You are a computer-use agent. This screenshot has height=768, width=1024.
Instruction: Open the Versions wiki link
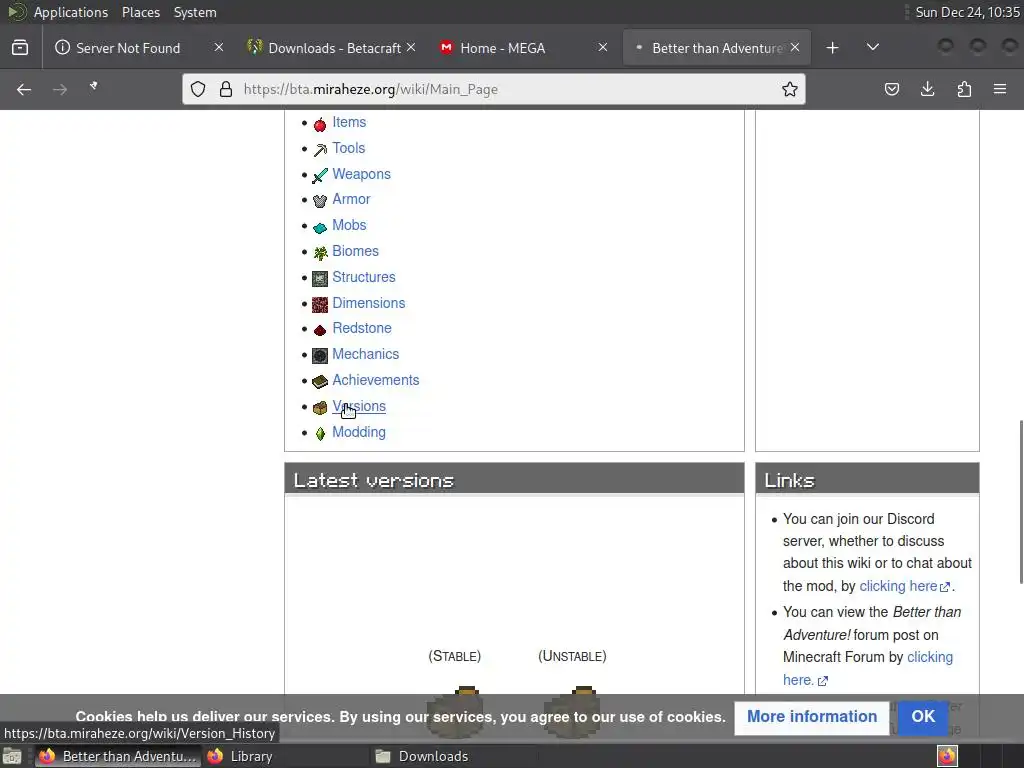[x=359, y=406]
